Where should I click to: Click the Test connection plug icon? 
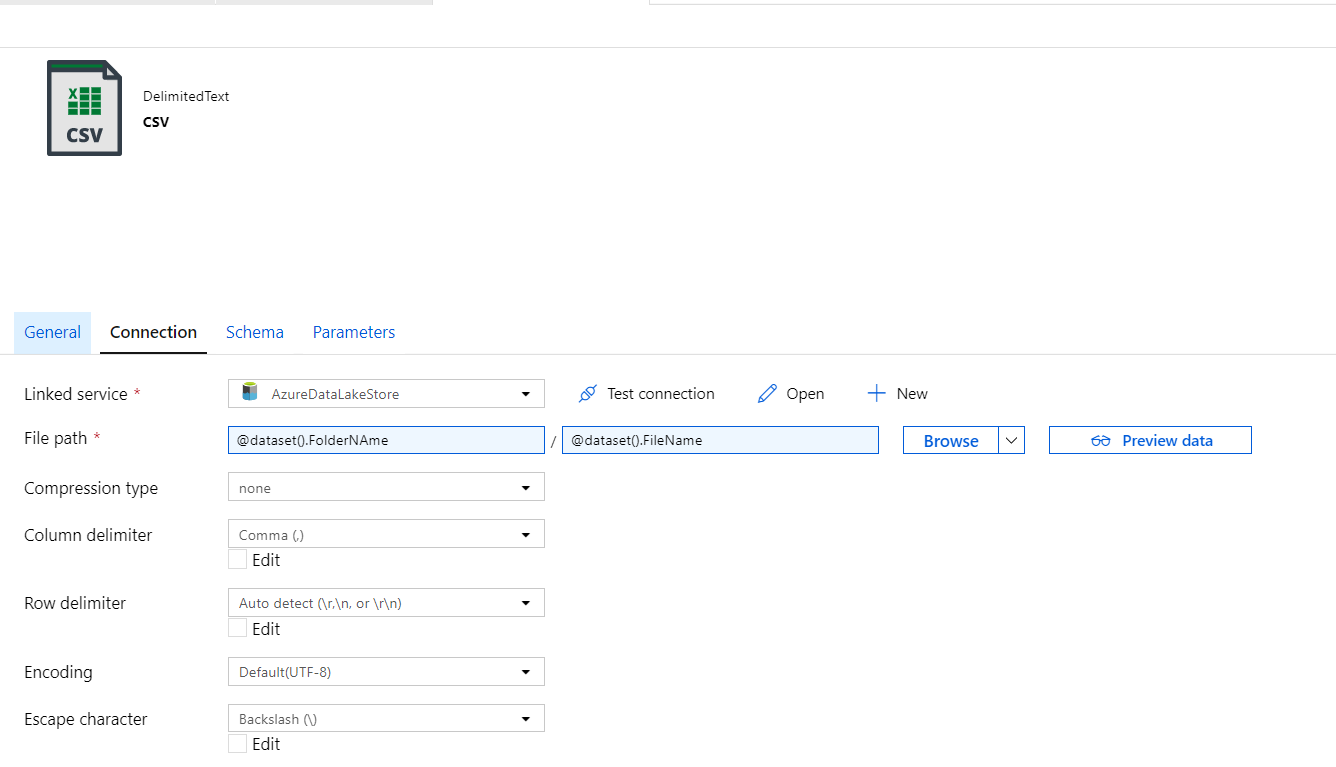coord(589,393)
